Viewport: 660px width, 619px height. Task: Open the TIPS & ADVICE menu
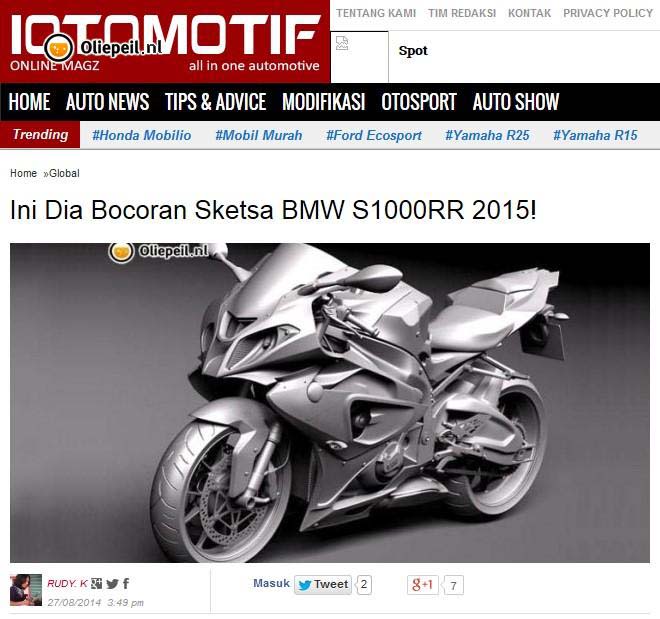(216, 102)
